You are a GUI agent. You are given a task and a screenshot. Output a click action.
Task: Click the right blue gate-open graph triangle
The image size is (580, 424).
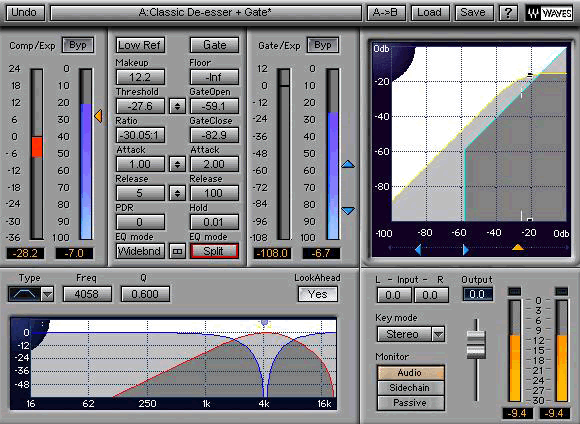466,250
